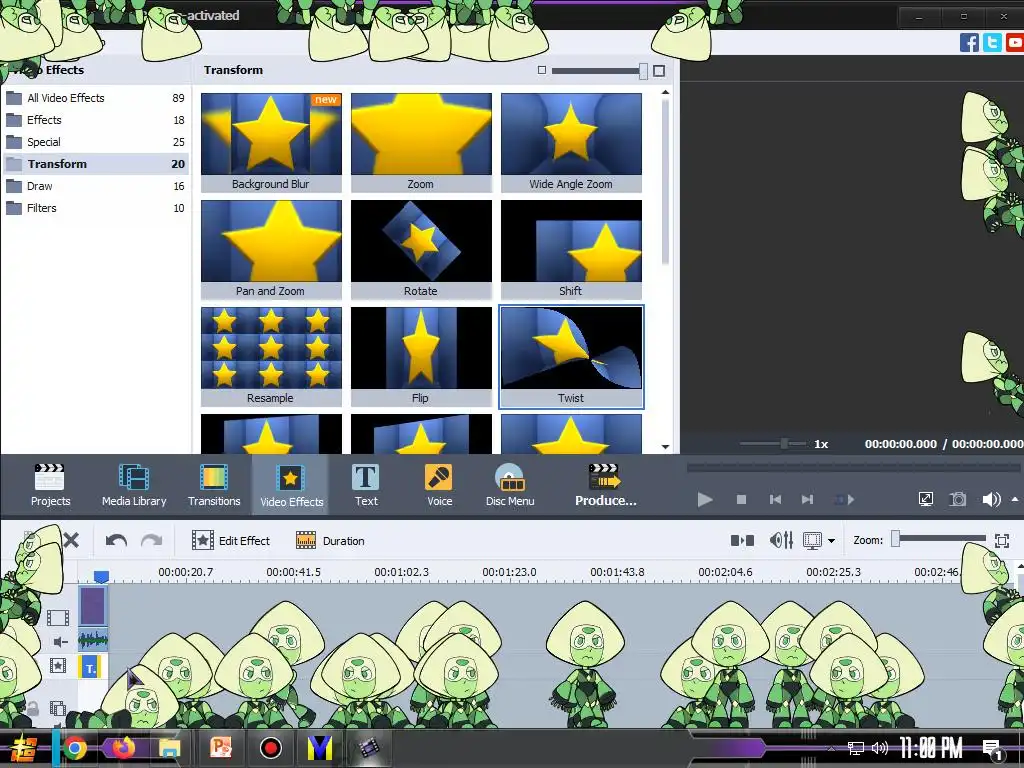This screenshot has height=768, width=1024.
Task: Click Edit Effect button
Action: (x=231, y=541)
